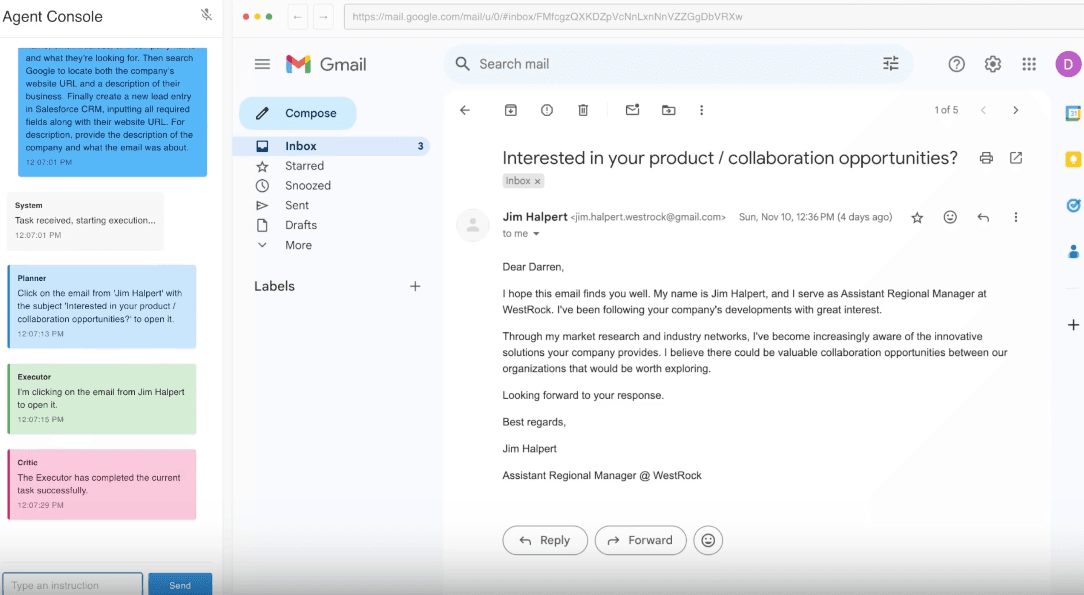The width and height of the screenshot is (1084, 595).
Task: Go back to inbox arrow
Action: [x=465, y=110]
